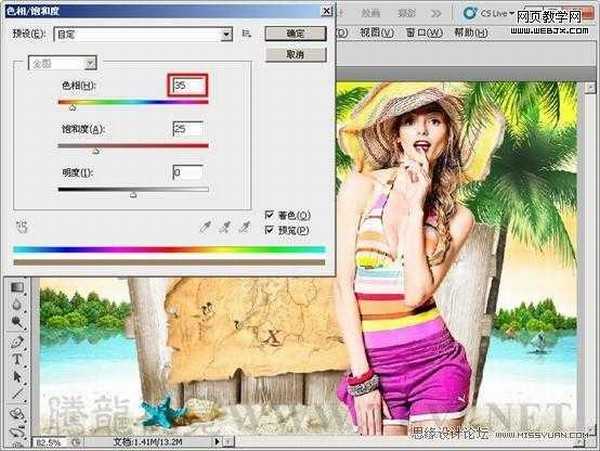Click the on-image adjustment hand icon
600x451 pixels.
[x=22, y=226]
